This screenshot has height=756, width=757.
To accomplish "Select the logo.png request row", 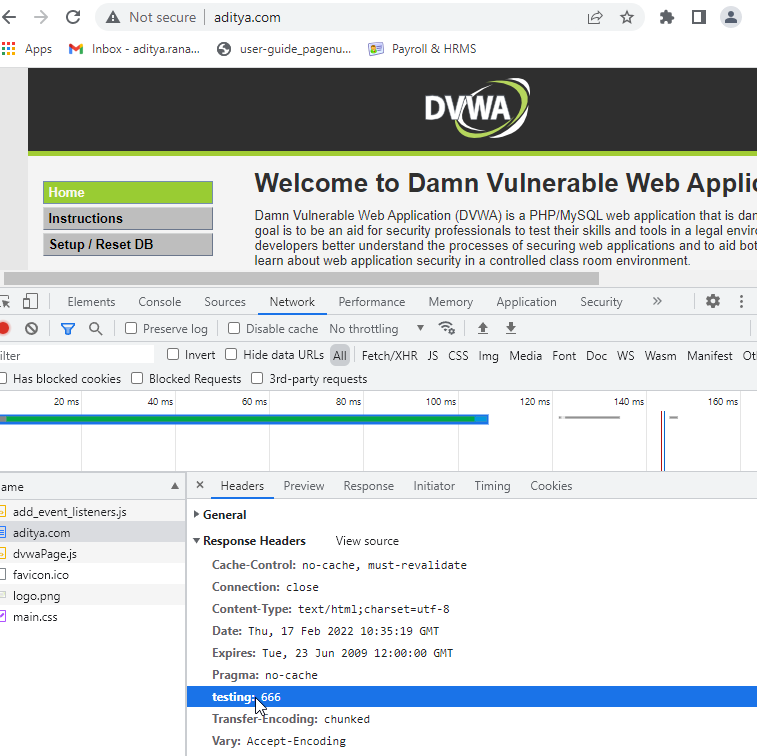I will pos(92,596).
